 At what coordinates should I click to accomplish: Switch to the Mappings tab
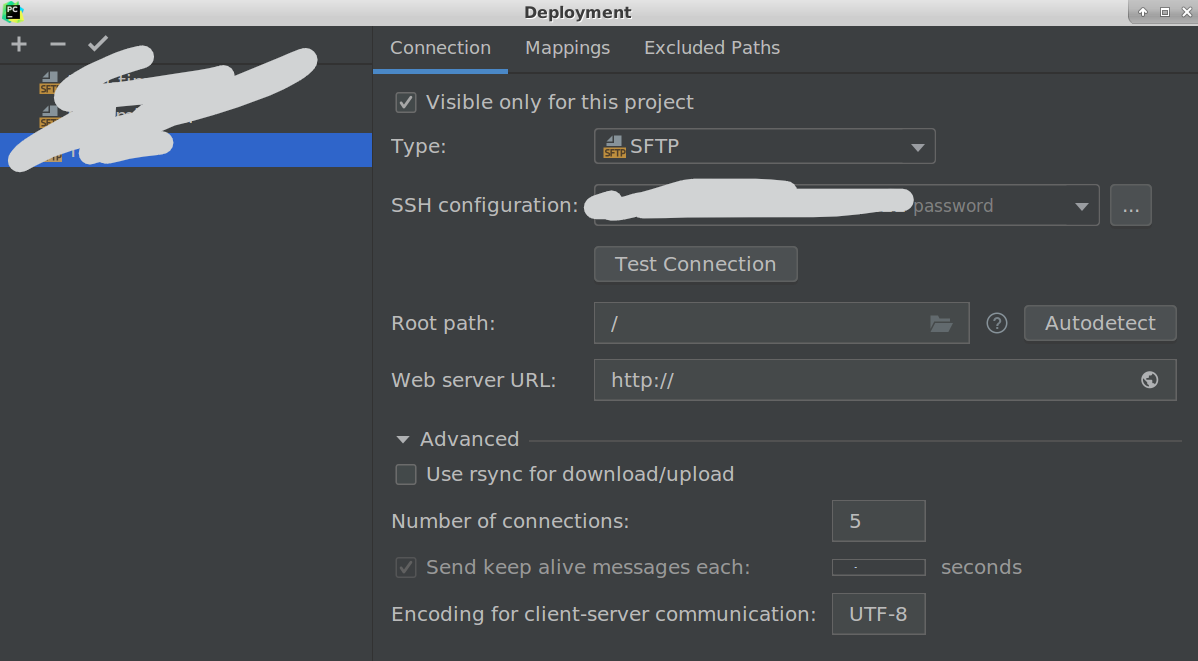pos(568,48)
